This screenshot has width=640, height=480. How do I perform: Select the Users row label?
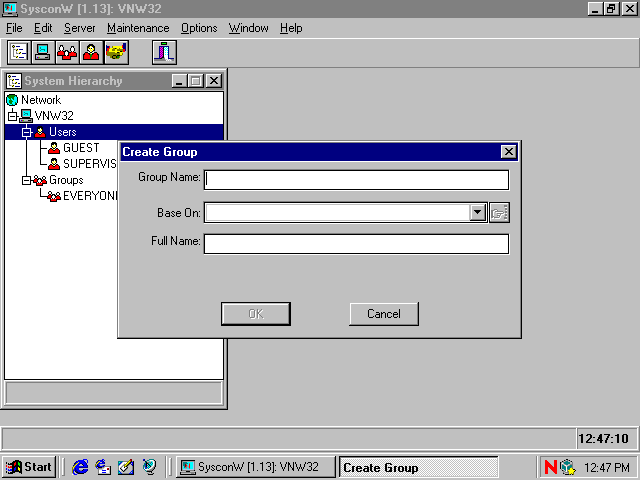(x=62, y=132)
